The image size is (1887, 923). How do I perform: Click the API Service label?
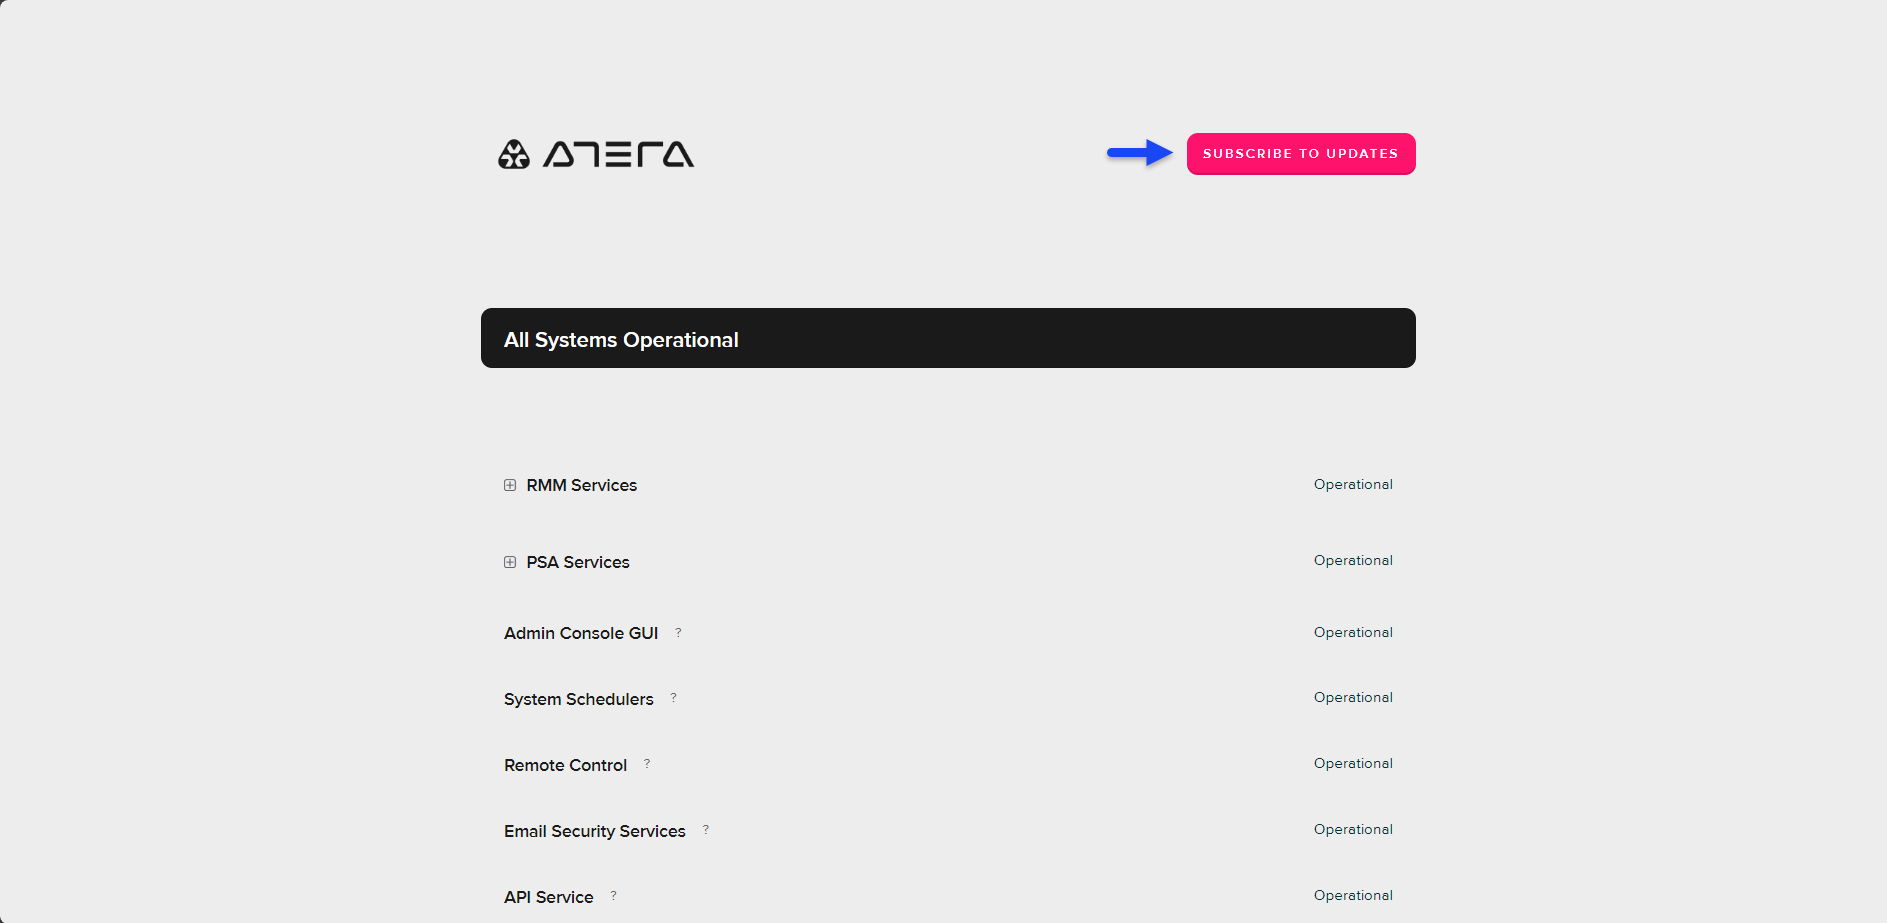tap(549, 897)
